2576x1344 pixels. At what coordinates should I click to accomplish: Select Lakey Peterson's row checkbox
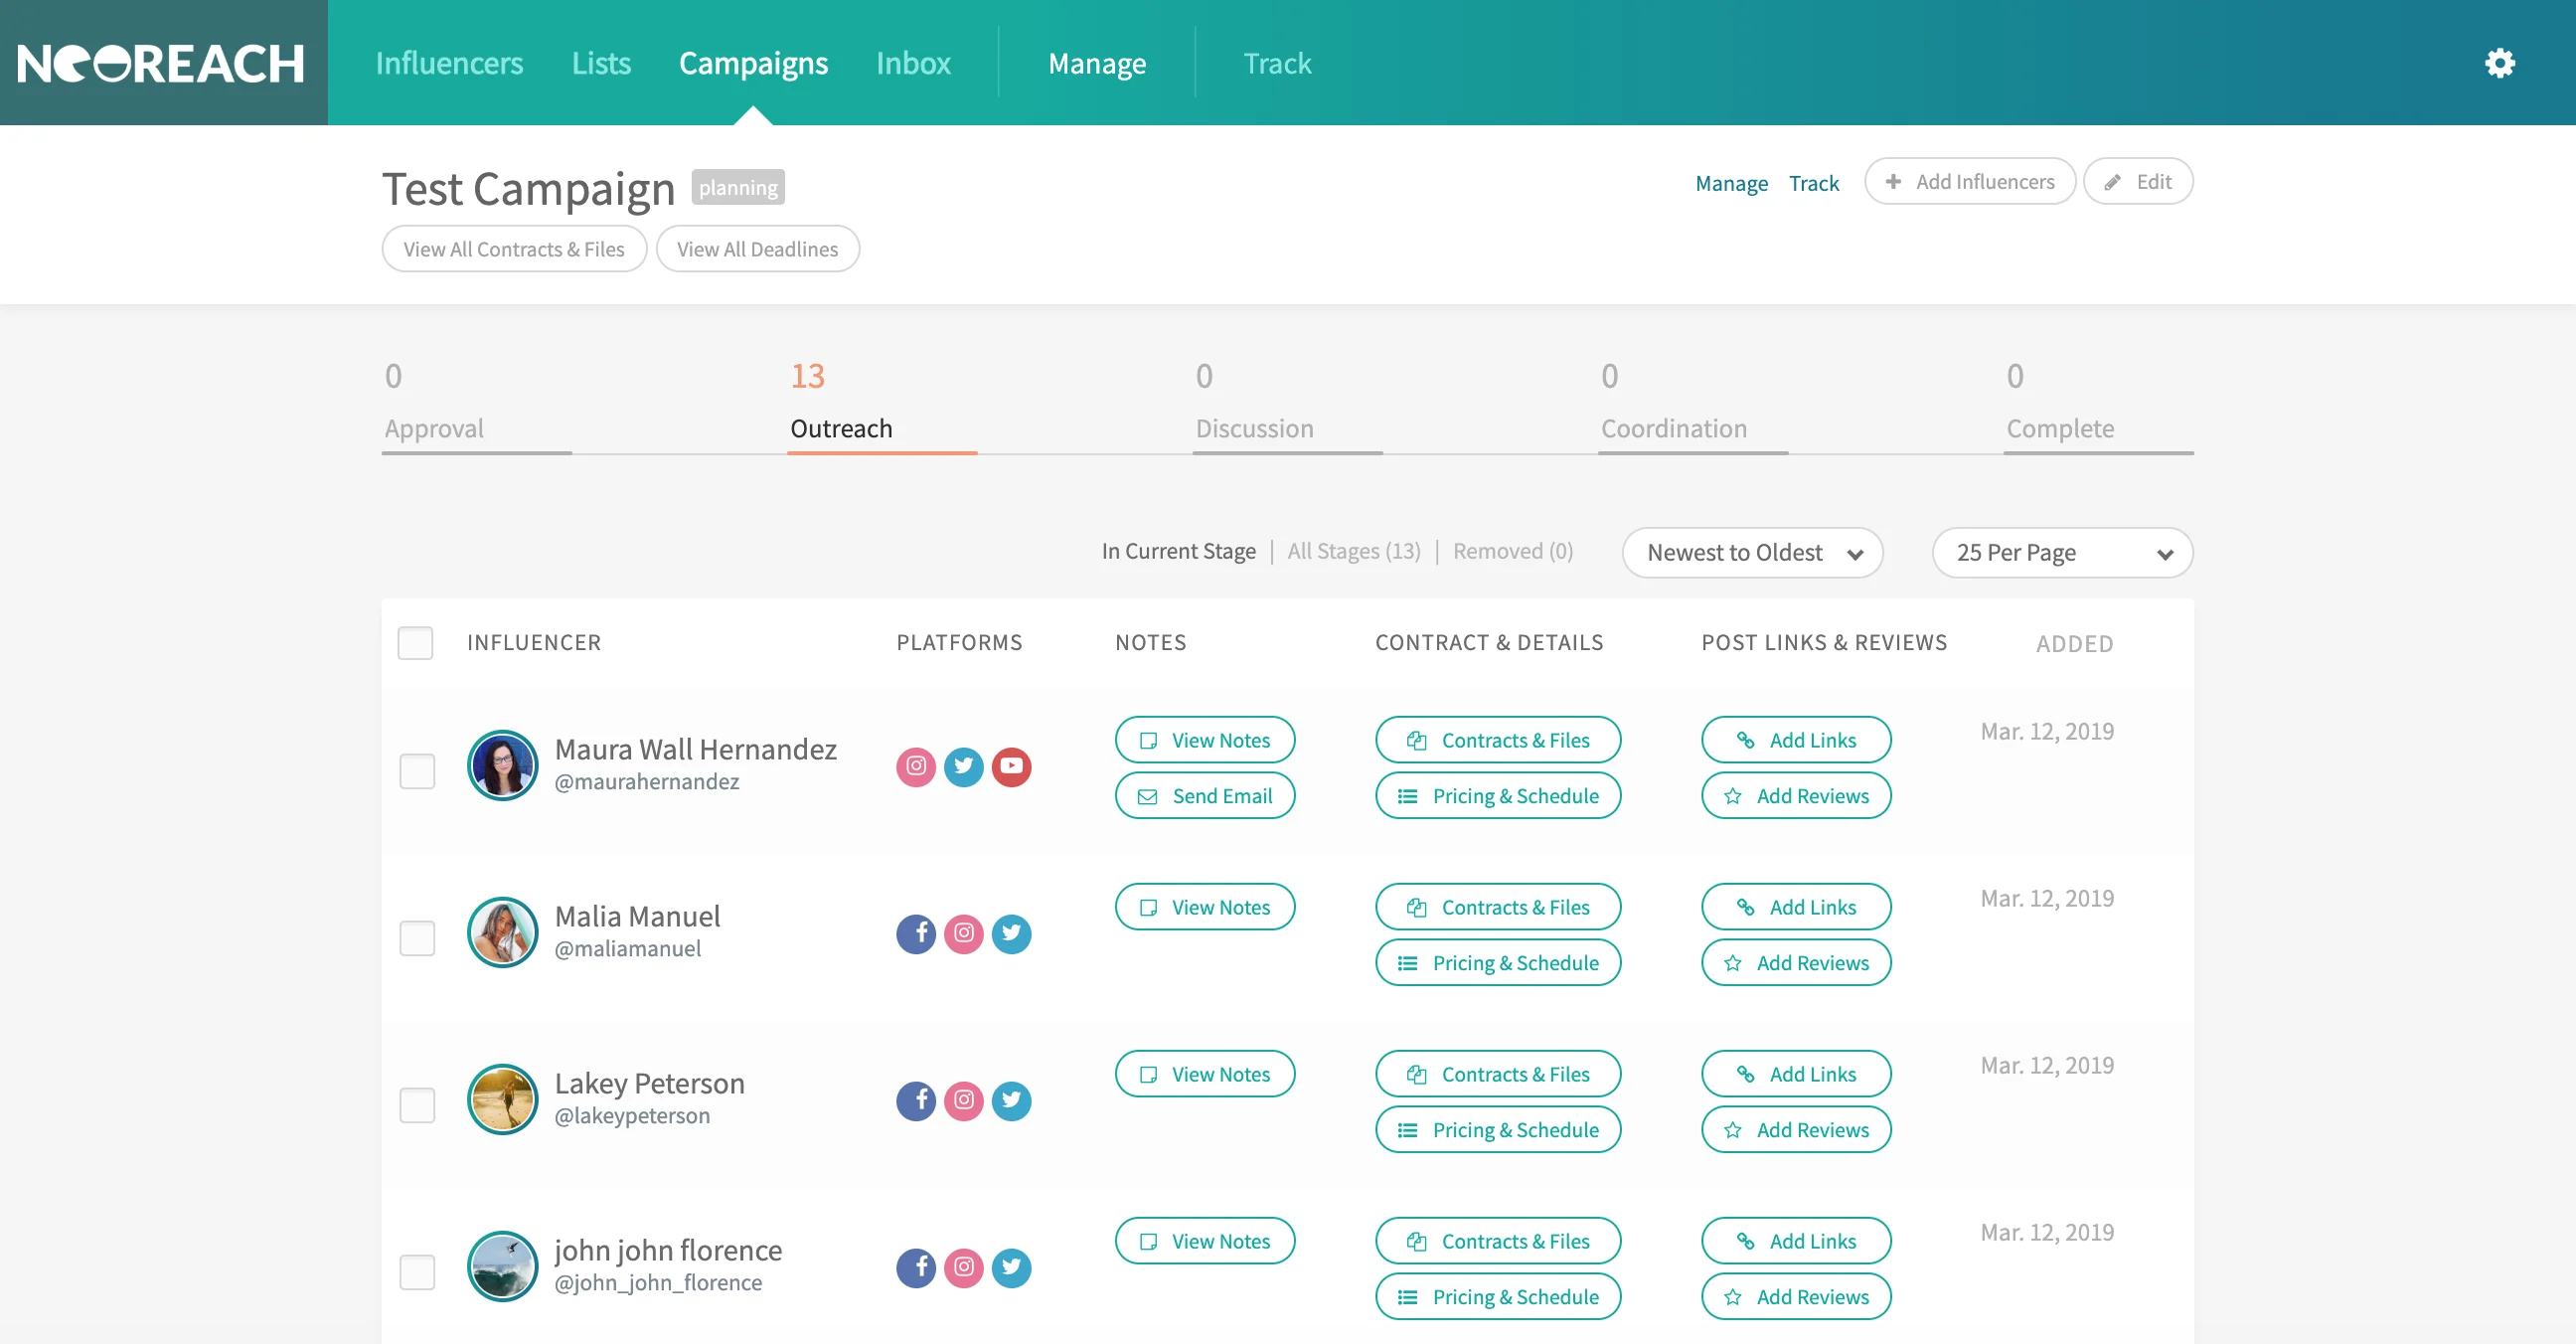coord(417,1105)
